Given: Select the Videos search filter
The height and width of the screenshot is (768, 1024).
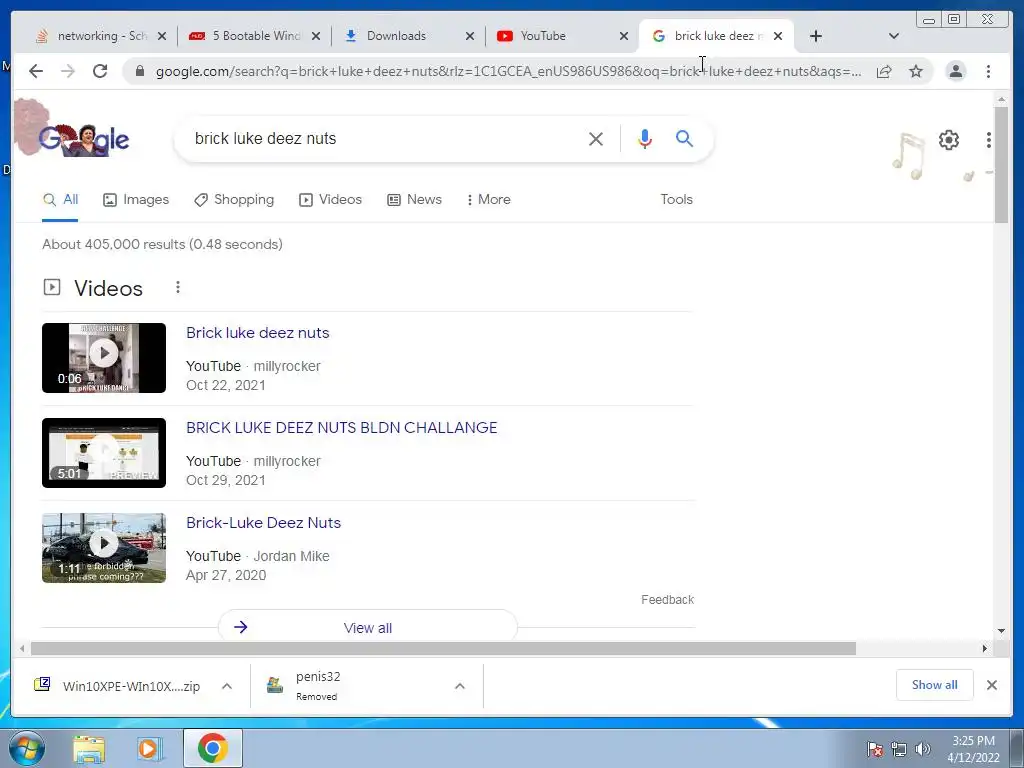Looking at the screenshot, I should coord(330,200).
